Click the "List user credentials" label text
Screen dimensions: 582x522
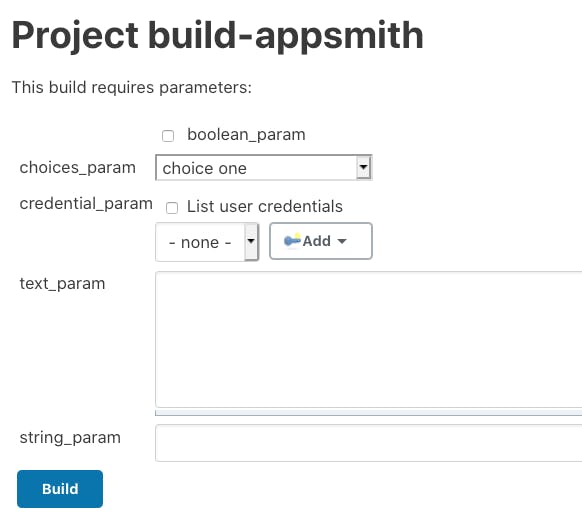click(265, 206)
